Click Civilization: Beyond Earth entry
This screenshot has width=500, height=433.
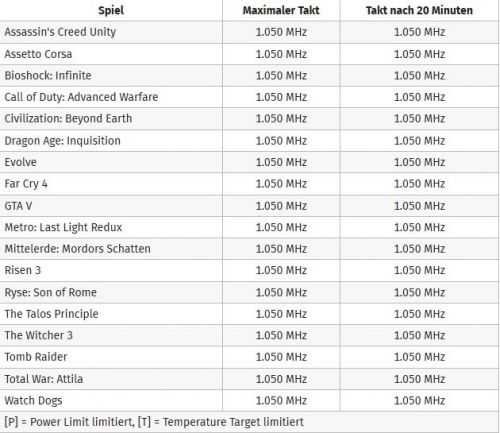[68, 119]
